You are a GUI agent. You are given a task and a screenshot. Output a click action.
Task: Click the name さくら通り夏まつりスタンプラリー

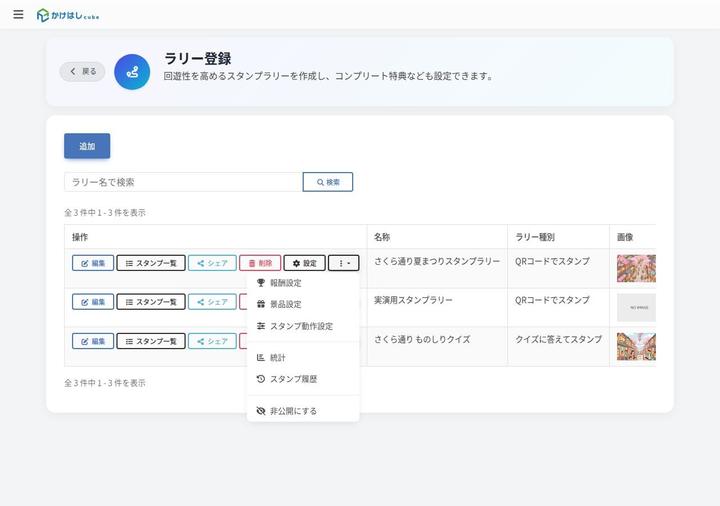click(x=437, y=261)
